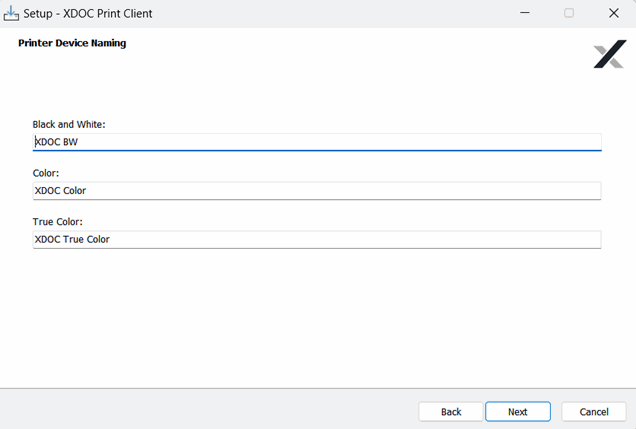Click on the "XDOC True Color" text value
The image size is (636, 429).
click(x=72, y=239)
